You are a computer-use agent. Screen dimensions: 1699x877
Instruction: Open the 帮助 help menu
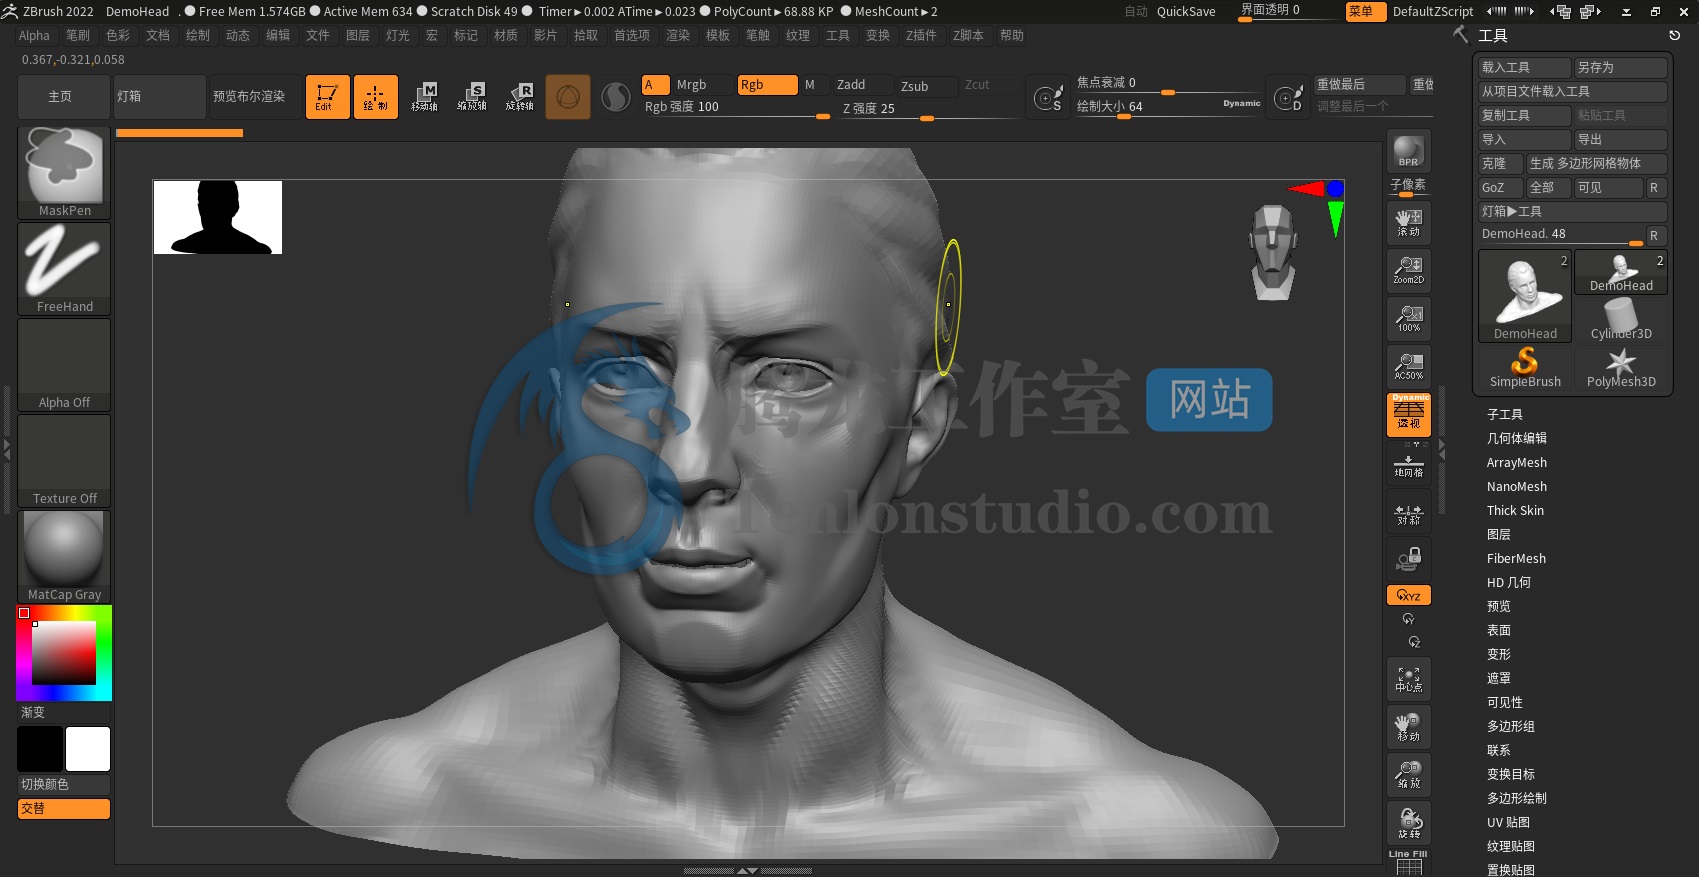coord(1012,35)
